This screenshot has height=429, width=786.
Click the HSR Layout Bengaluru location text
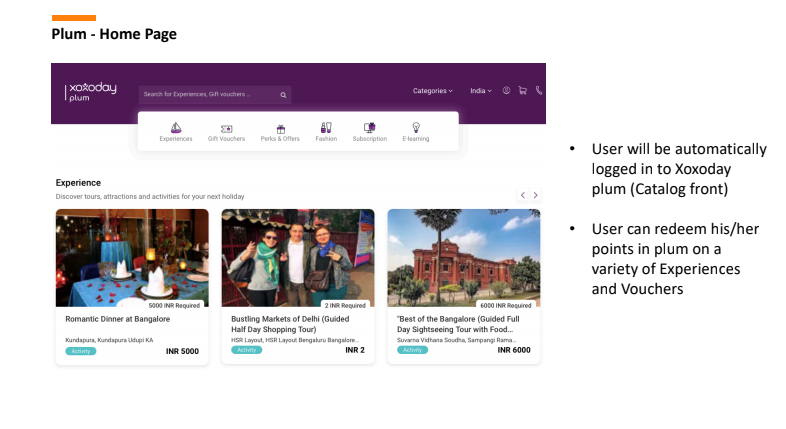point(295,340)
